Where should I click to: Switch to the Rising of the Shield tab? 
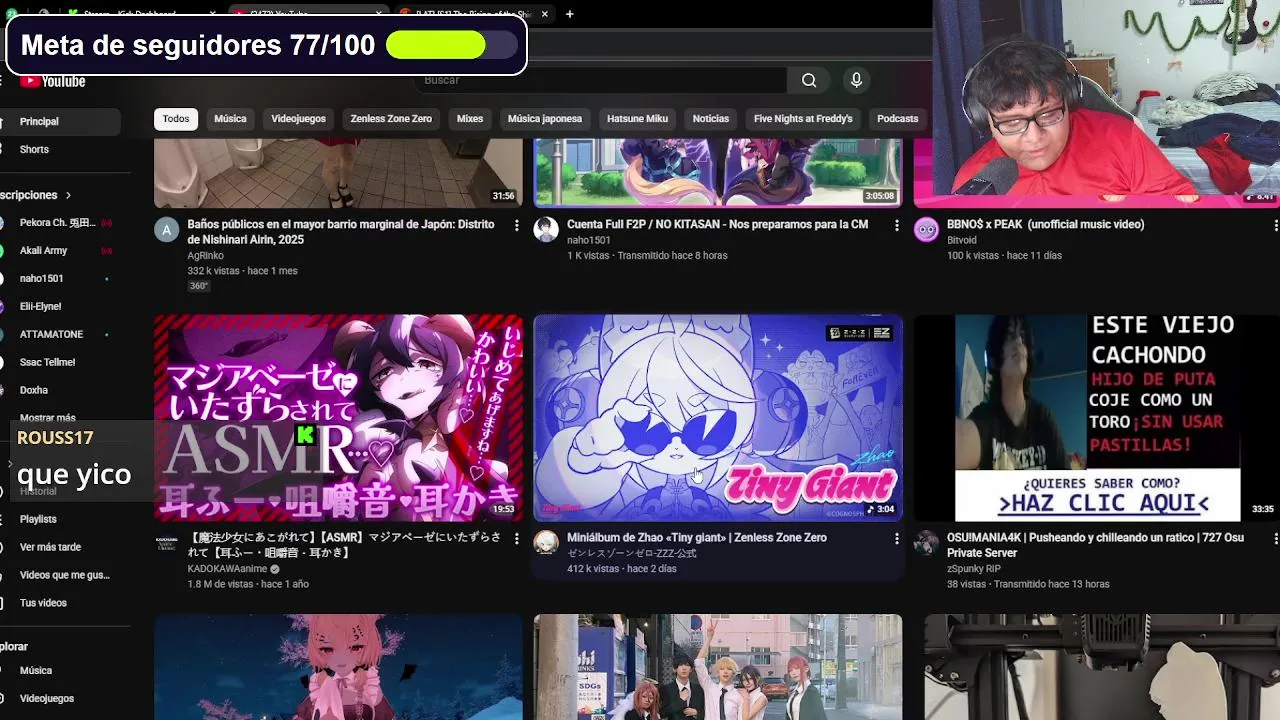474,14
